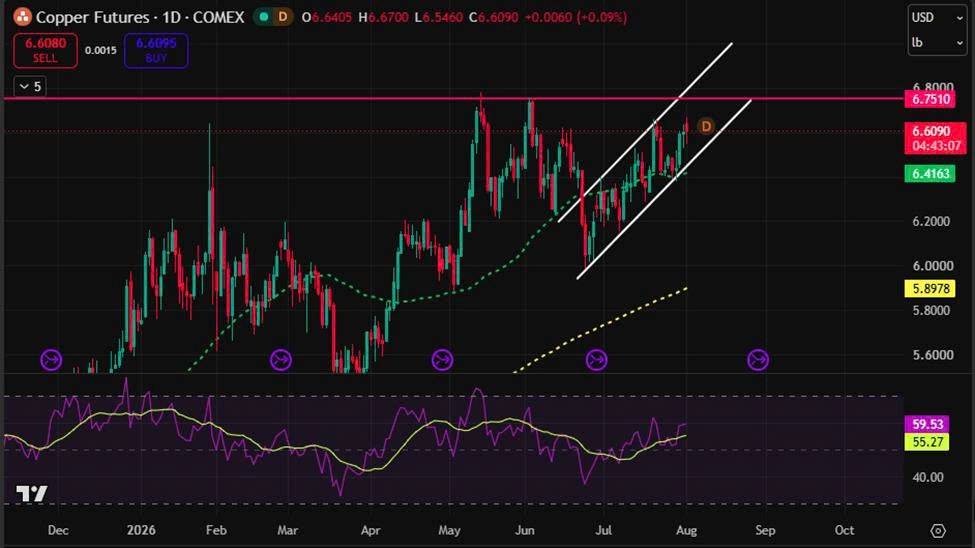This screenshot has width=975, height=548.
Task: Click the green moving average label 6.4163
Action: pyautogui.click(x=930, y=174)
